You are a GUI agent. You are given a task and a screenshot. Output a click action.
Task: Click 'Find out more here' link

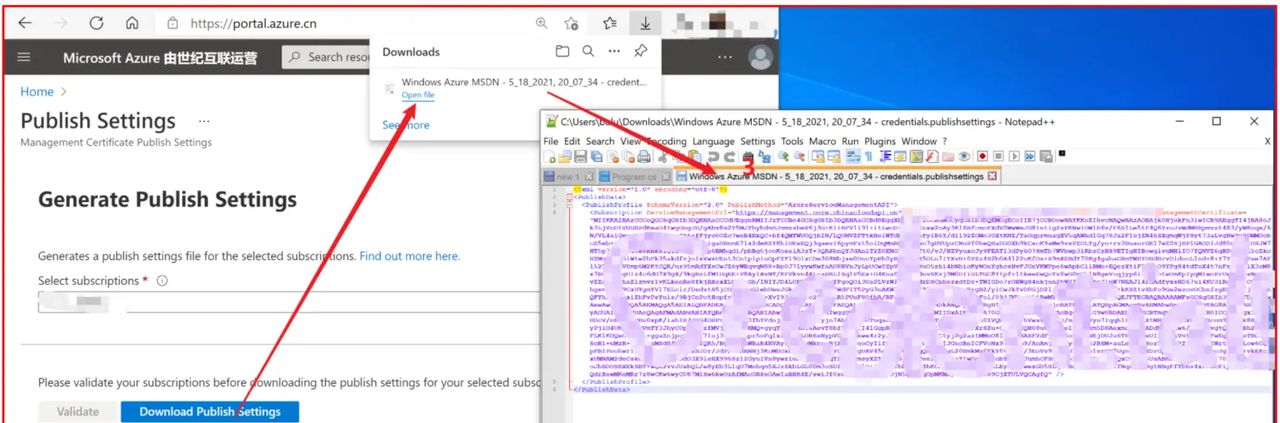pos(410,256)
